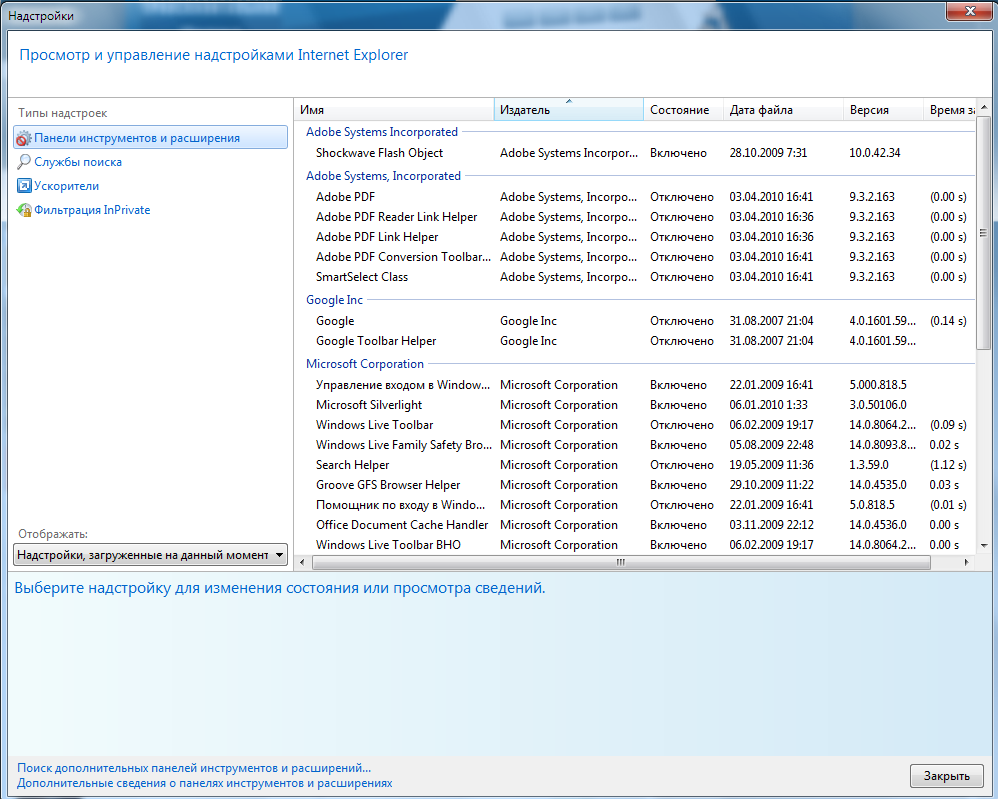Sort by the Время загрузки column header
Viewport: 998px width, 799px height.
pos(949,110)
